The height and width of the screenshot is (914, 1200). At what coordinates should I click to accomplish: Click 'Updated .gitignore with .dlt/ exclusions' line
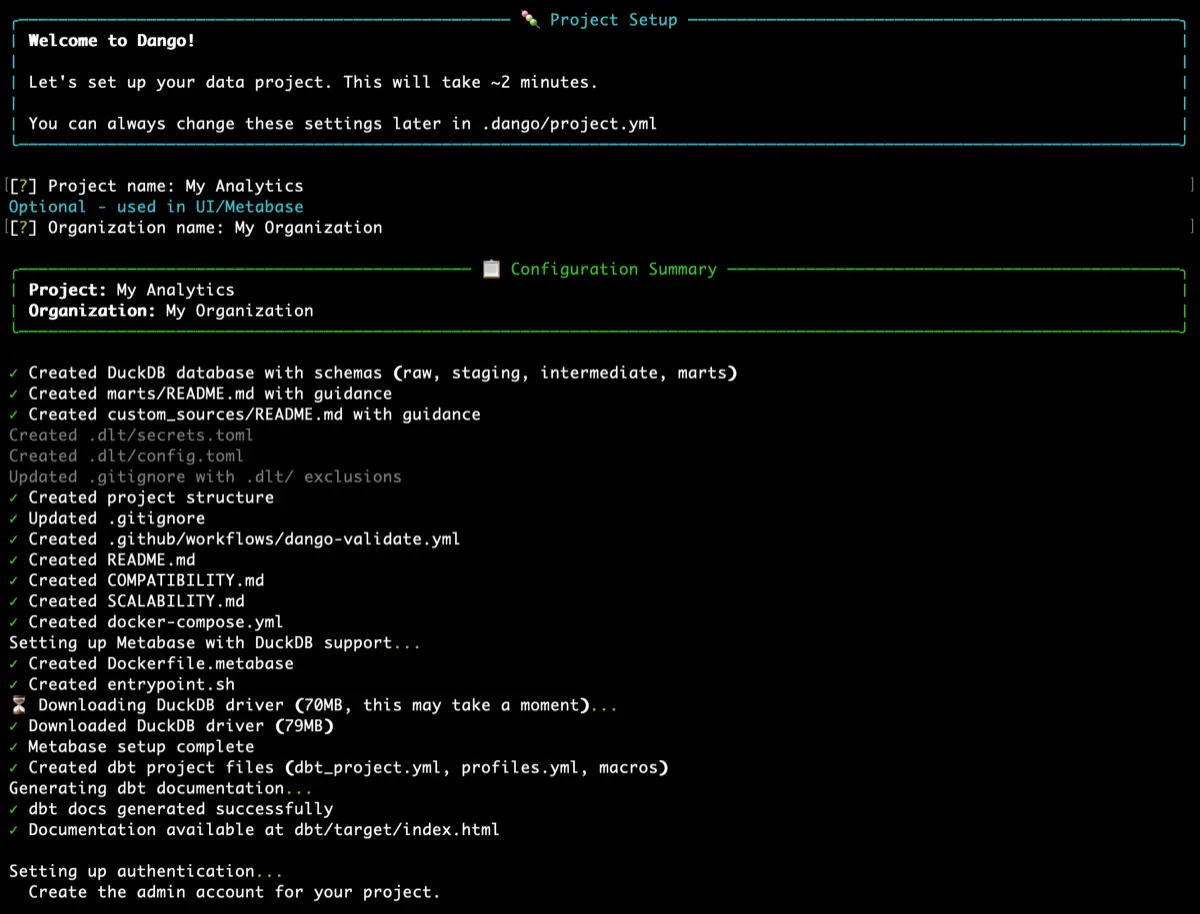(x=205, y=477)
